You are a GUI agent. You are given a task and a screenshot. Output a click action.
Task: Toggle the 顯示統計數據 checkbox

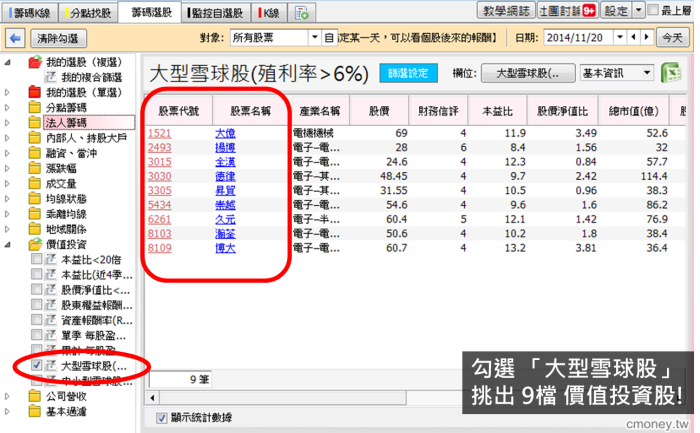(x=162, y=417)
